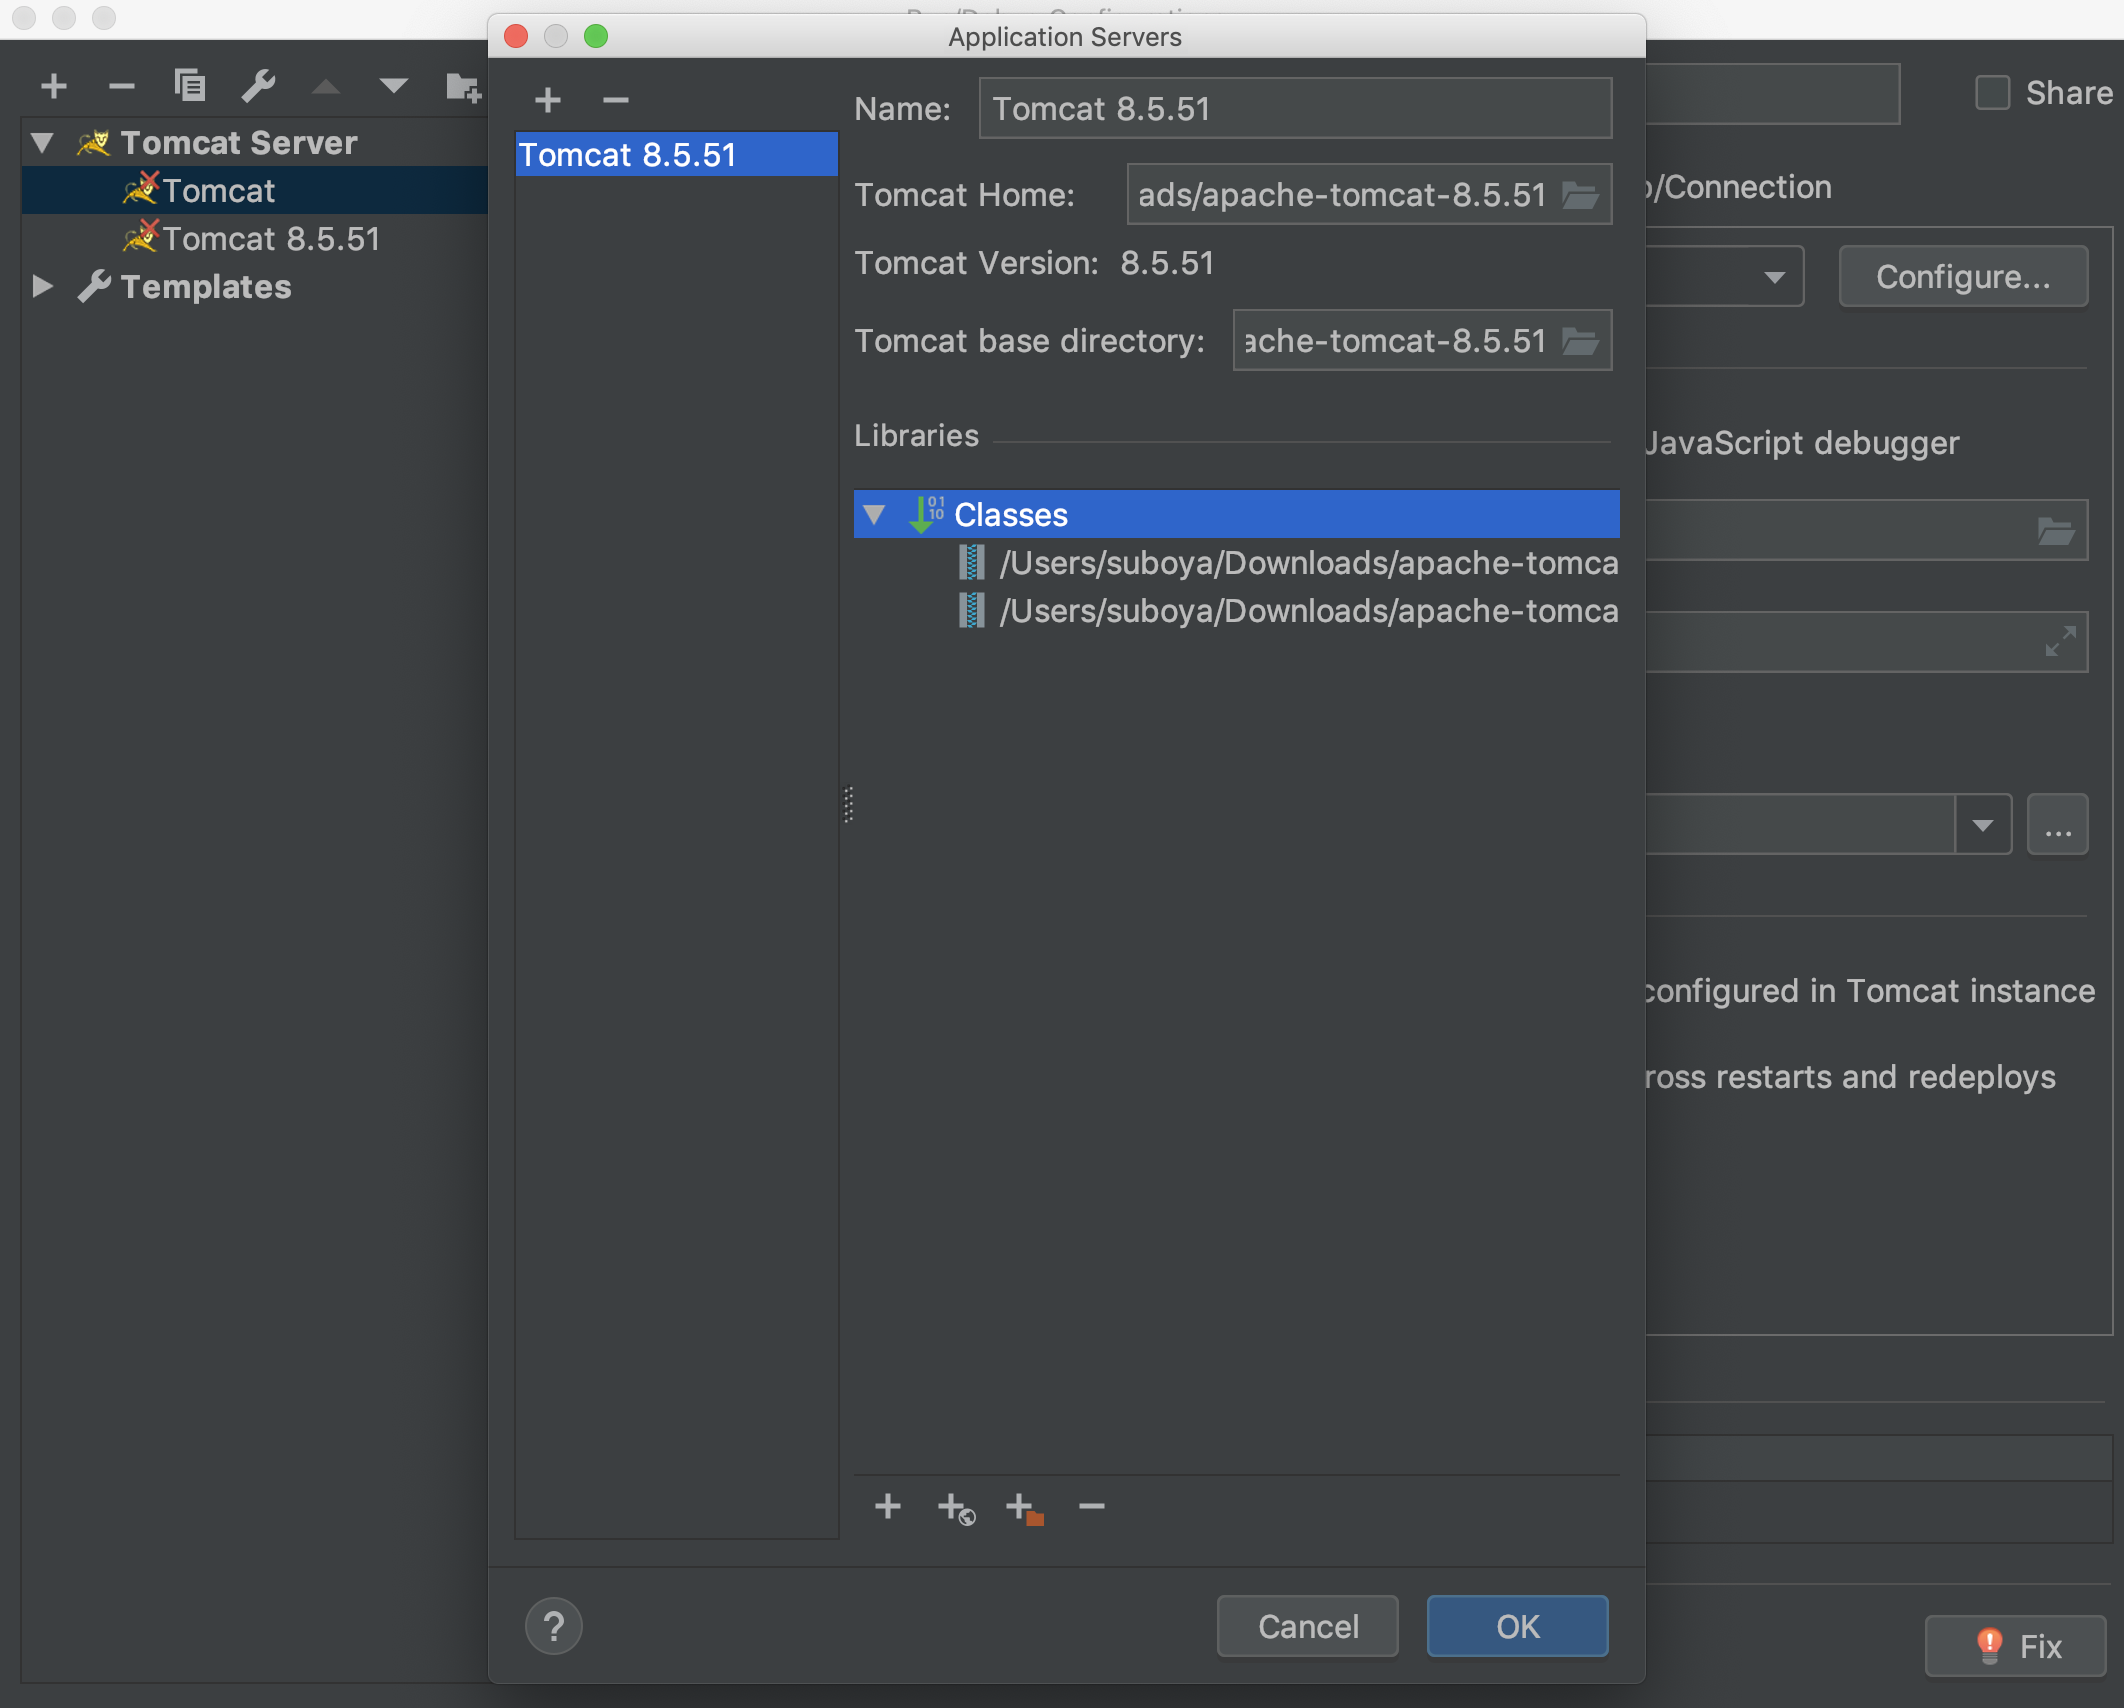This screenshot has height=1708, width=2124.
Task: Select the Tomcat 8.5.51 run configuration
Action: (x=270, y=239)
